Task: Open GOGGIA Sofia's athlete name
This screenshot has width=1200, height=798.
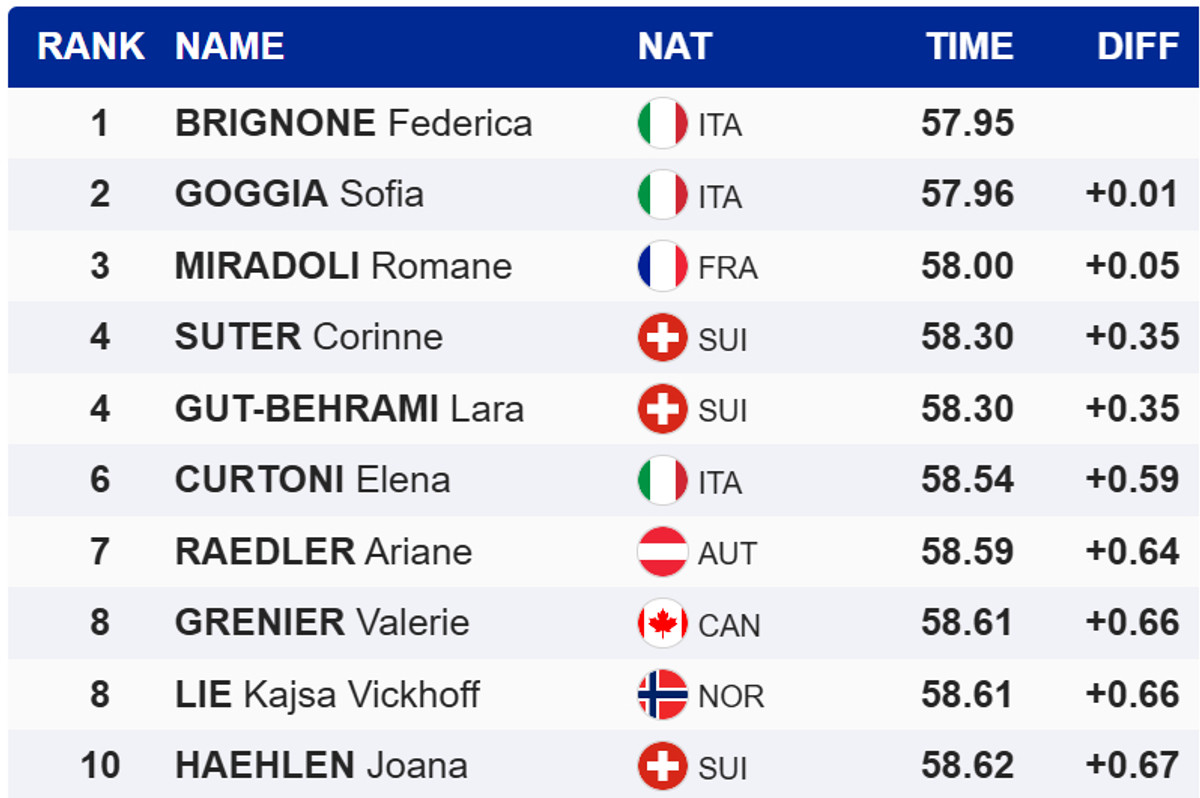Action: click(x=299, y=194)
